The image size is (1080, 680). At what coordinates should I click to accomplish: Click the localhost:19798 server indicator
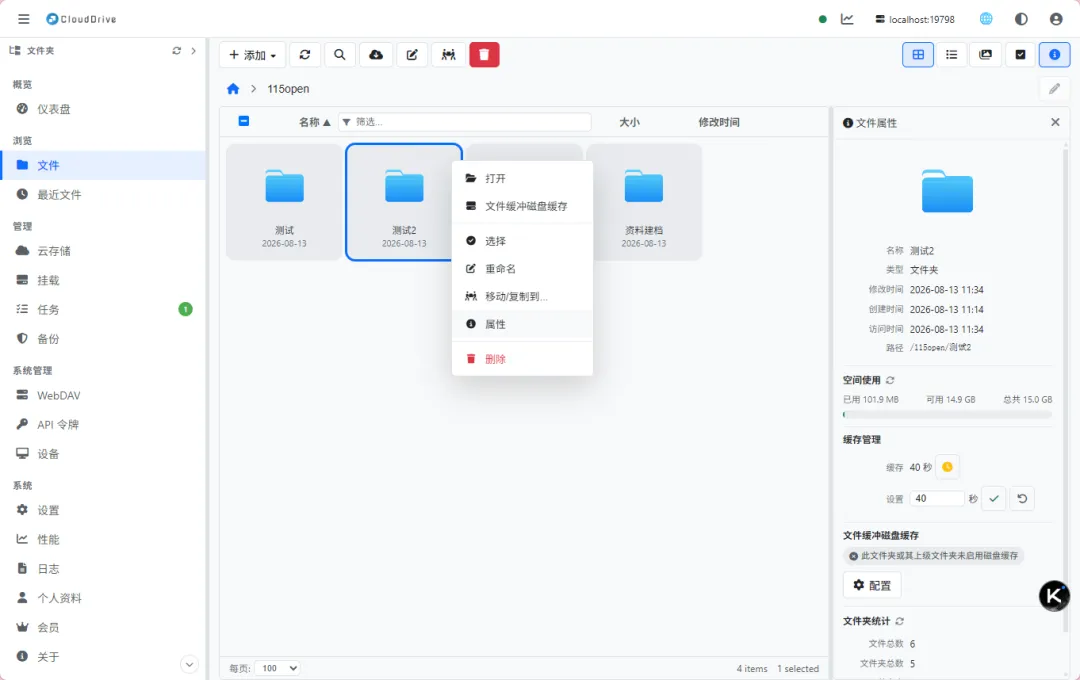tap(915, 19)
